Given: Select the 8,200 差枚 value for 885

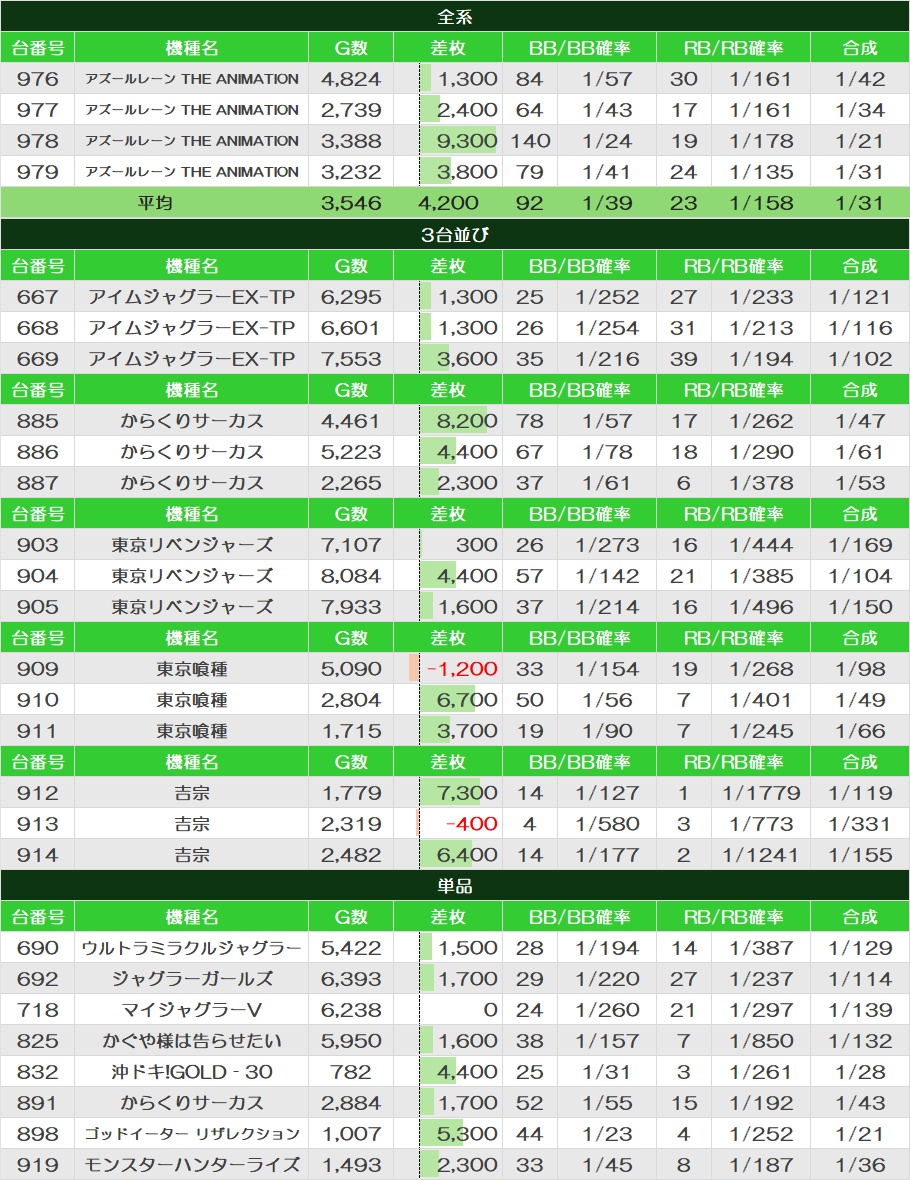Looking at the screenshot, I should 466,421.
